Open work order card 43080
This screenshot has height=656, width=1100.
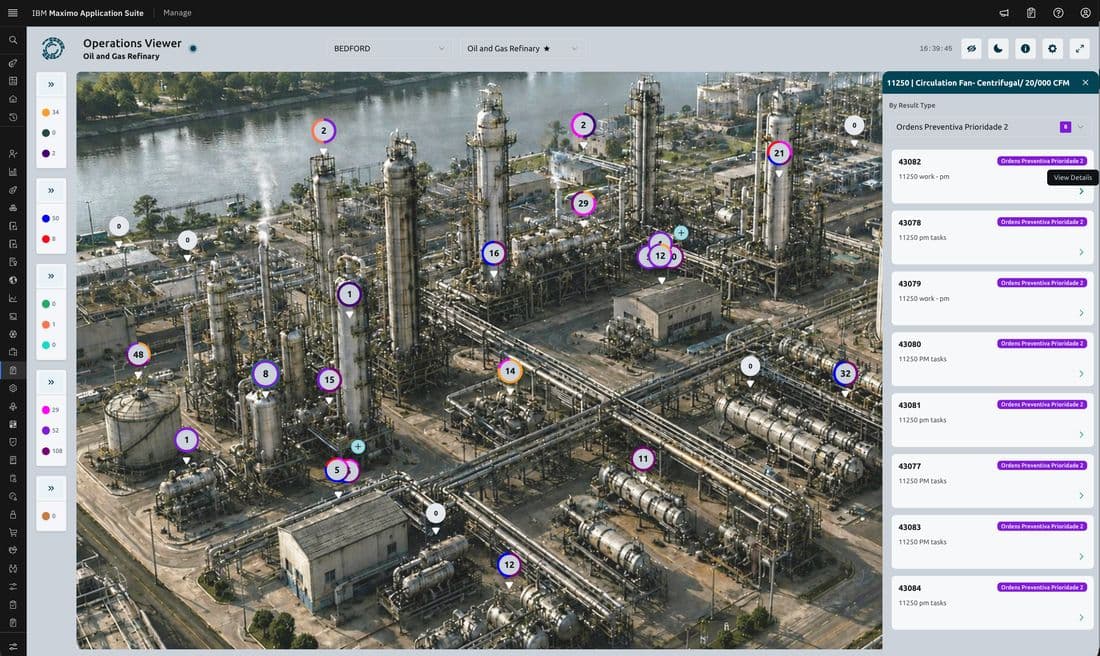(992, 359)
